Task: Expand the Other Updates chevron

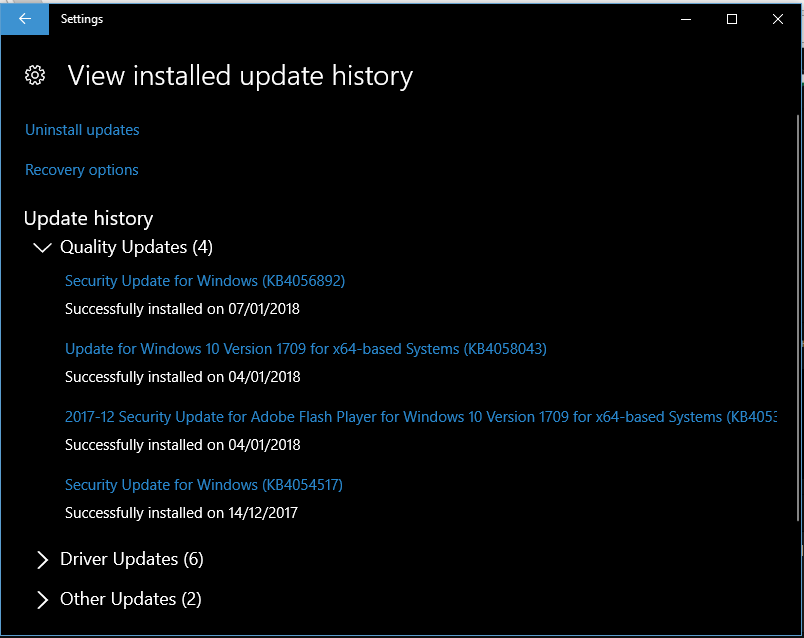Action: click(x=42, y=599)
